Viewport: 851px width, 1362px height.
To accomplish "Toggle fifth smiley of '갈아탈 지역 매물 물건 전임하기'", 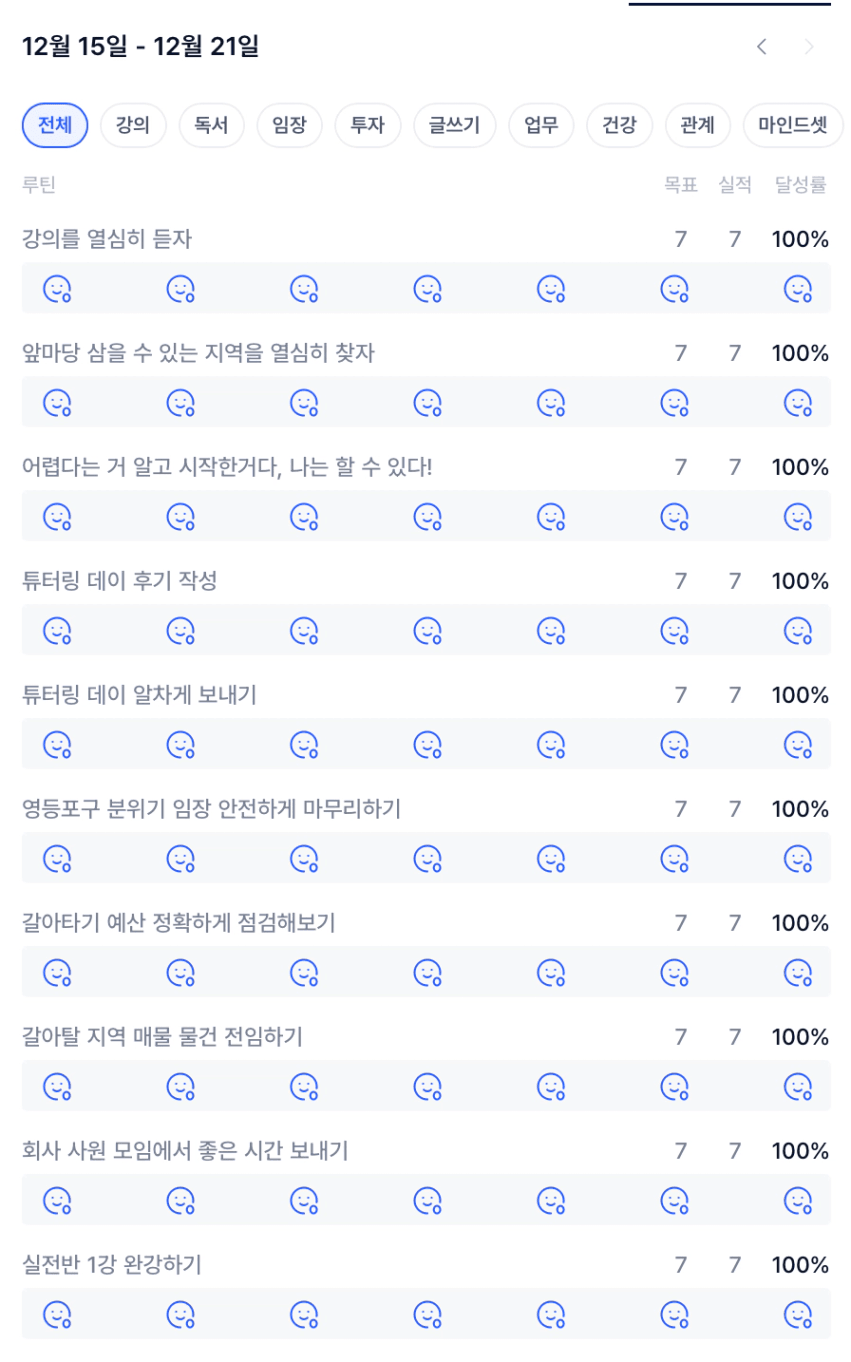I will coord(551,1087).
